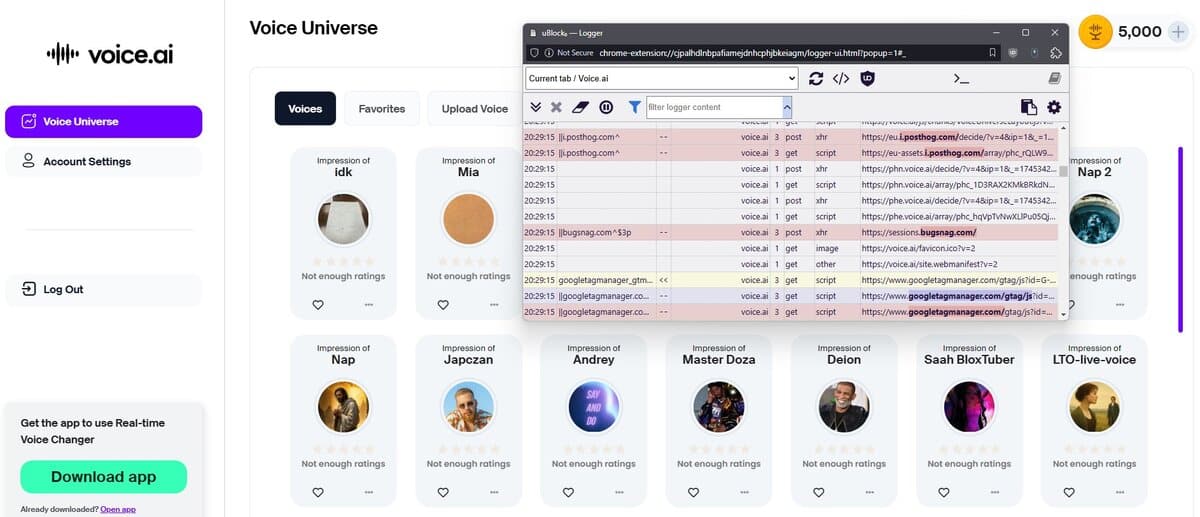Clear logger entries with the X icon
This screenshot has height=517, width=1200.
pos(557,107)
